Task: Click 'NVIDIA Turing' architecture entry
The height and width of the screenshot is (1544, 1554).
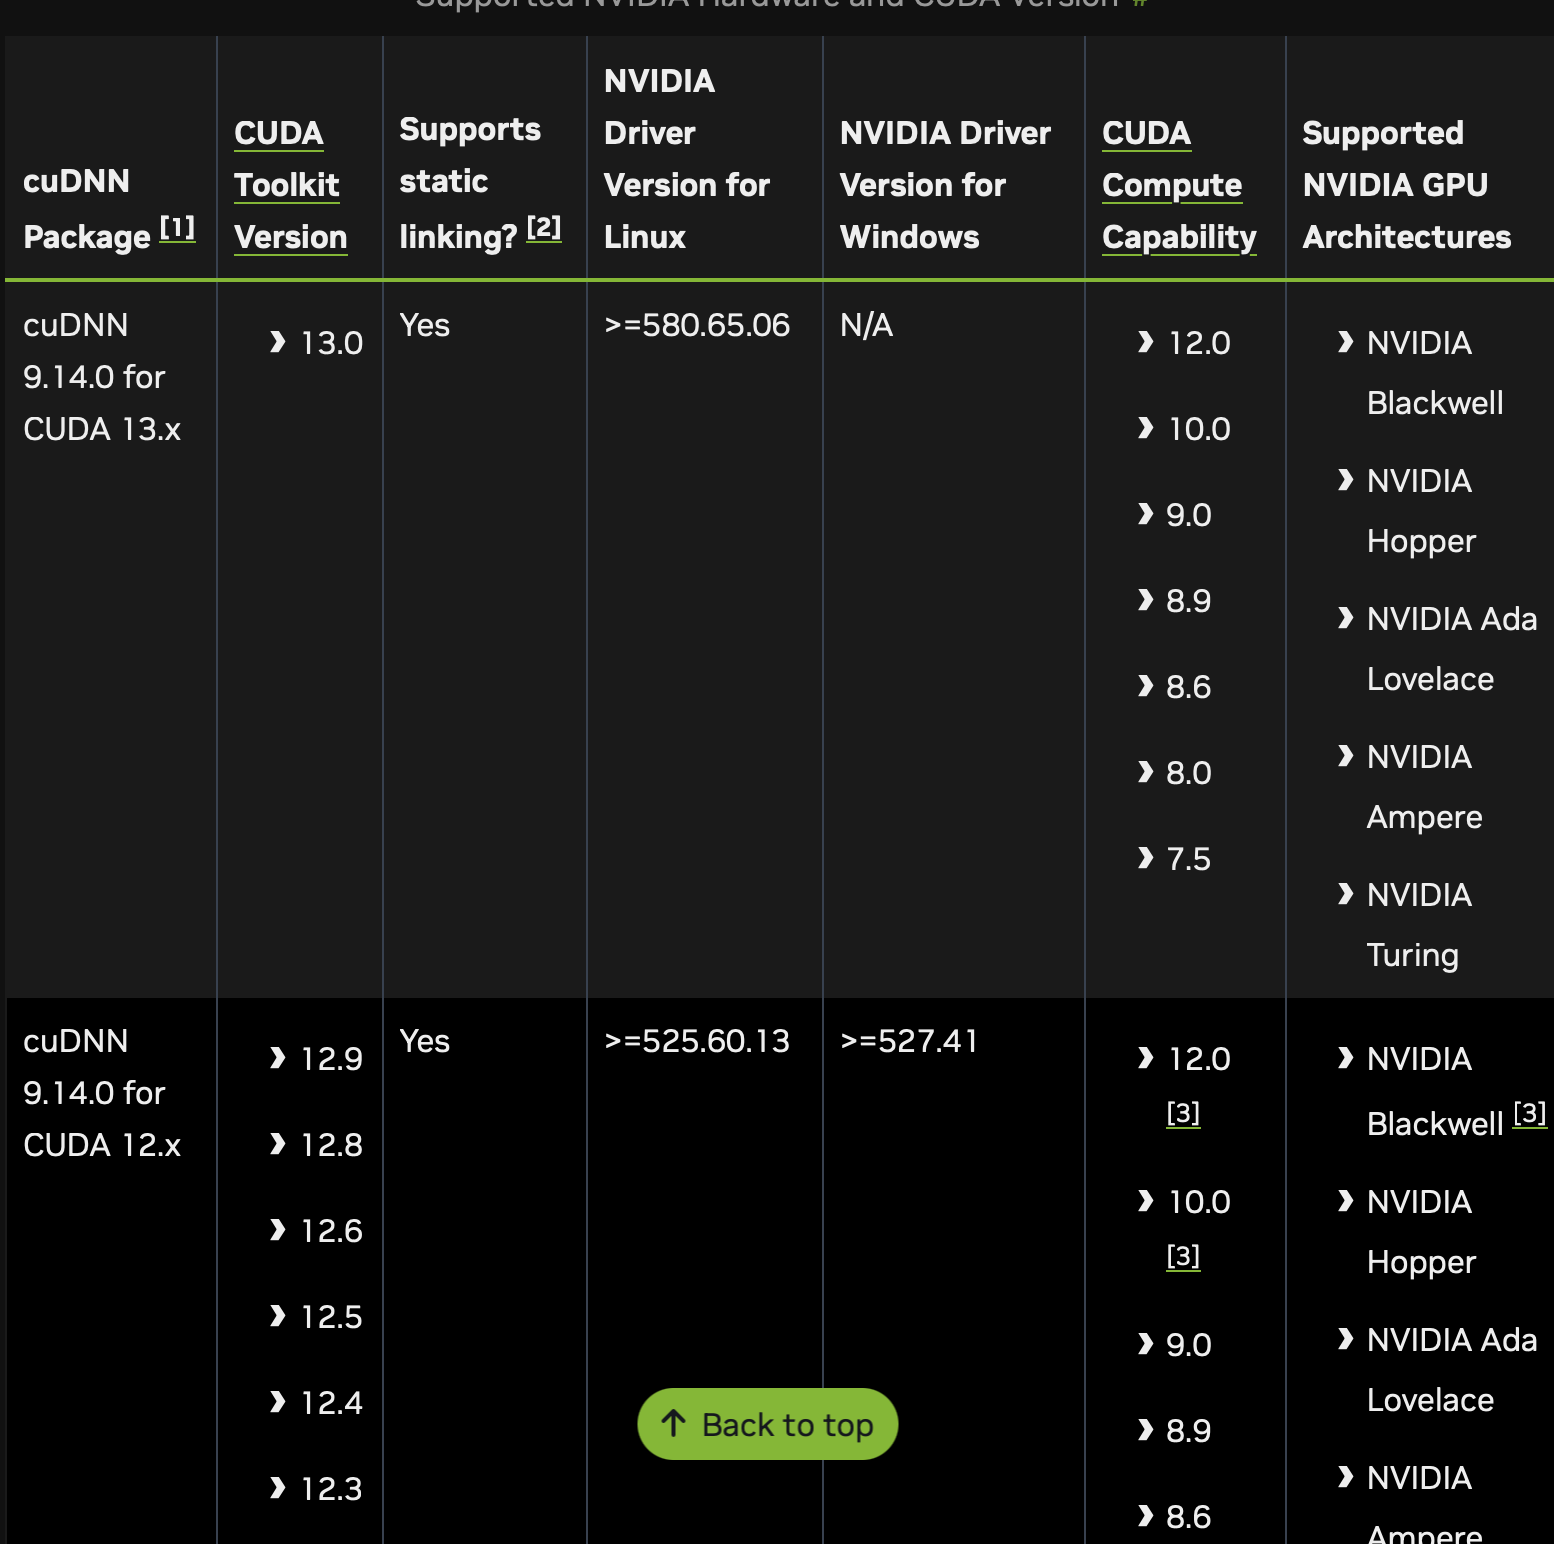Action: click(x=1419, y=925)
